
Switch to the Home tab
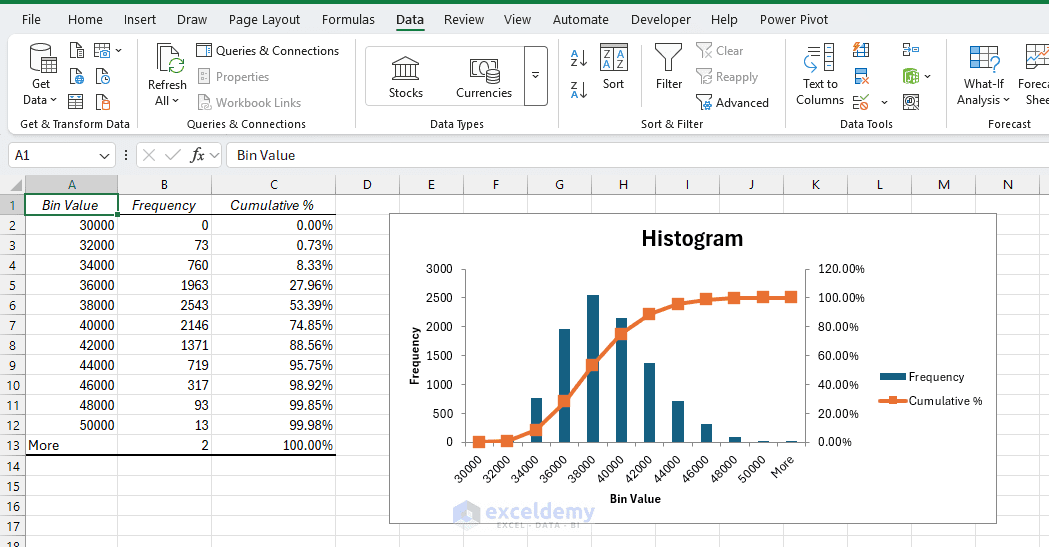tap(85, 19)
